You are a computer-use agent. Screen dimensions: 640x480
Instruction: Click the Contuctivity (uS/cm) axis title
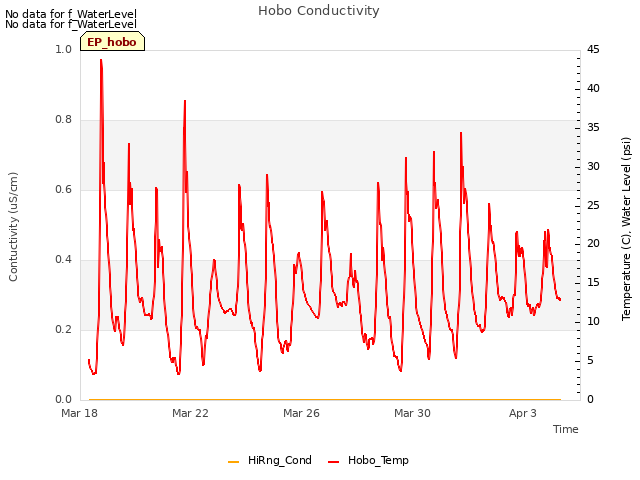(x=13, y=227)
